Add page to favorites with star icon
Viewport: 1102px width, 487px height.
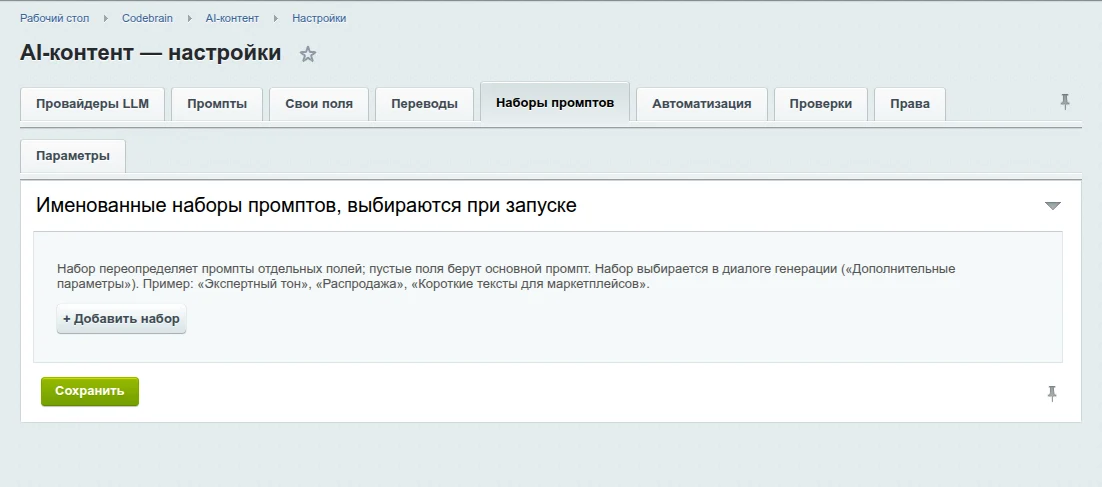click(x=308, y=54)
